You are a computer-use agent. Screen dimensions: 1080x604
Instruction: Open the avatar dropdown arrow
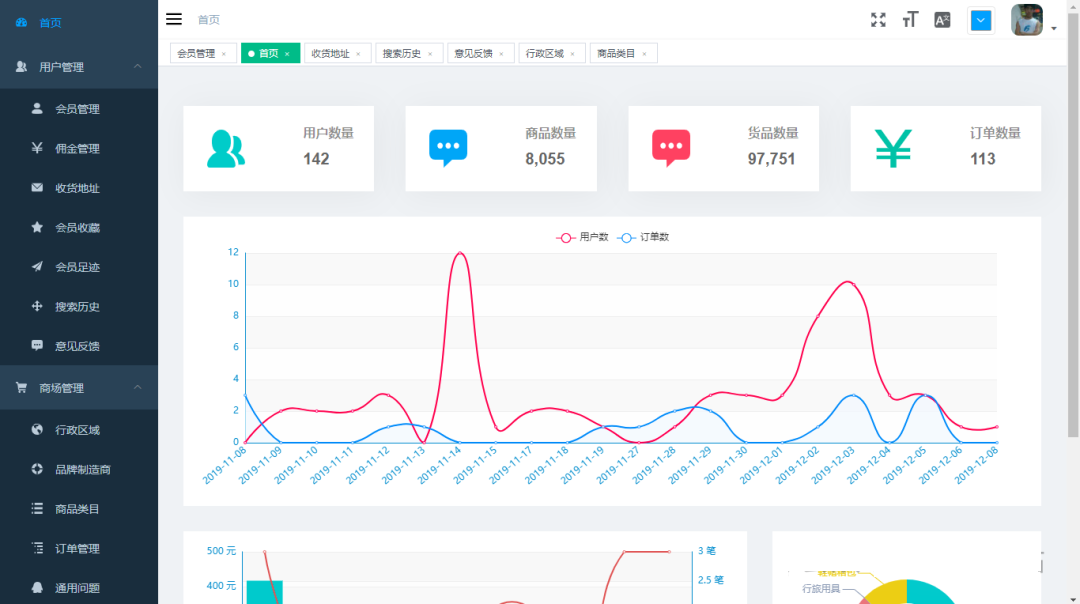pyautogui.click(x=1054, y=29)
